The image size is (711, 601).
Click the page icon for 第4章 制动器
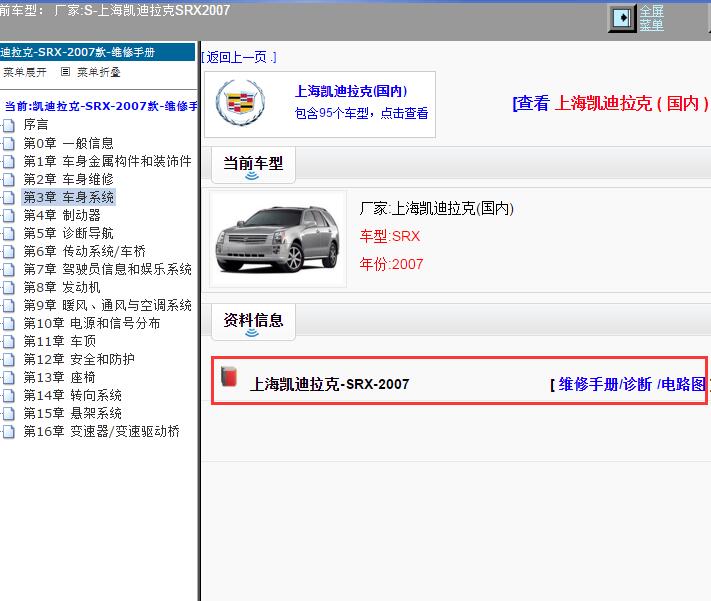coord(9,215)
